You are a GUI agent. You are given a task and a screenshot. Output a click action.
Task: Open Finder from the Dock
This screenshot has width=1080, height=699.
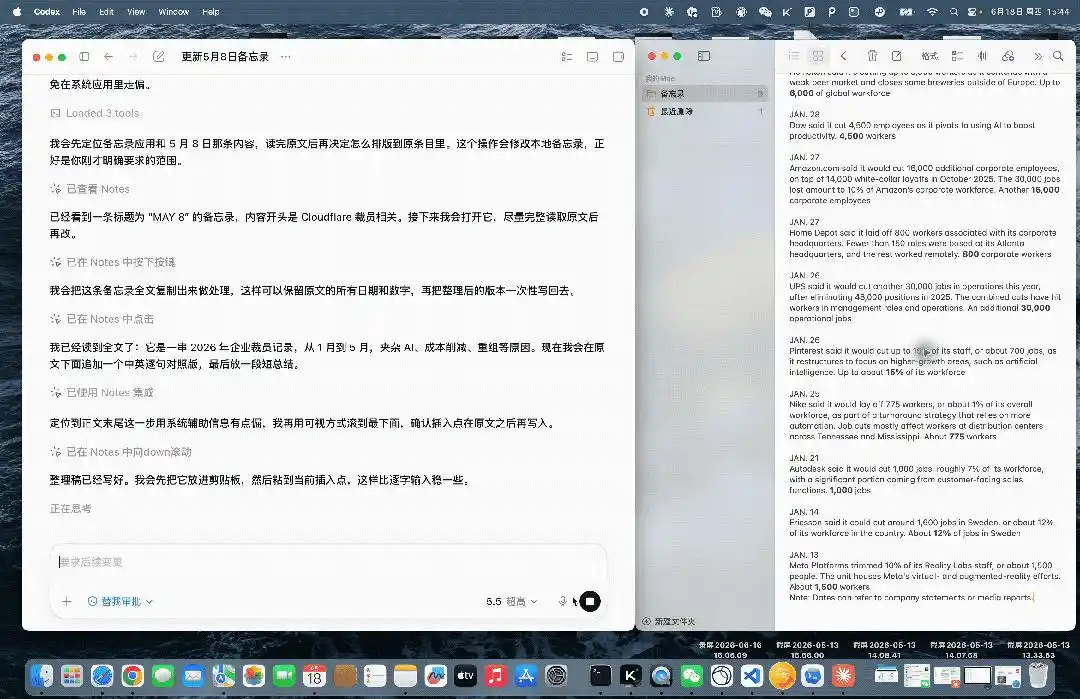click(x=42, y=676)
